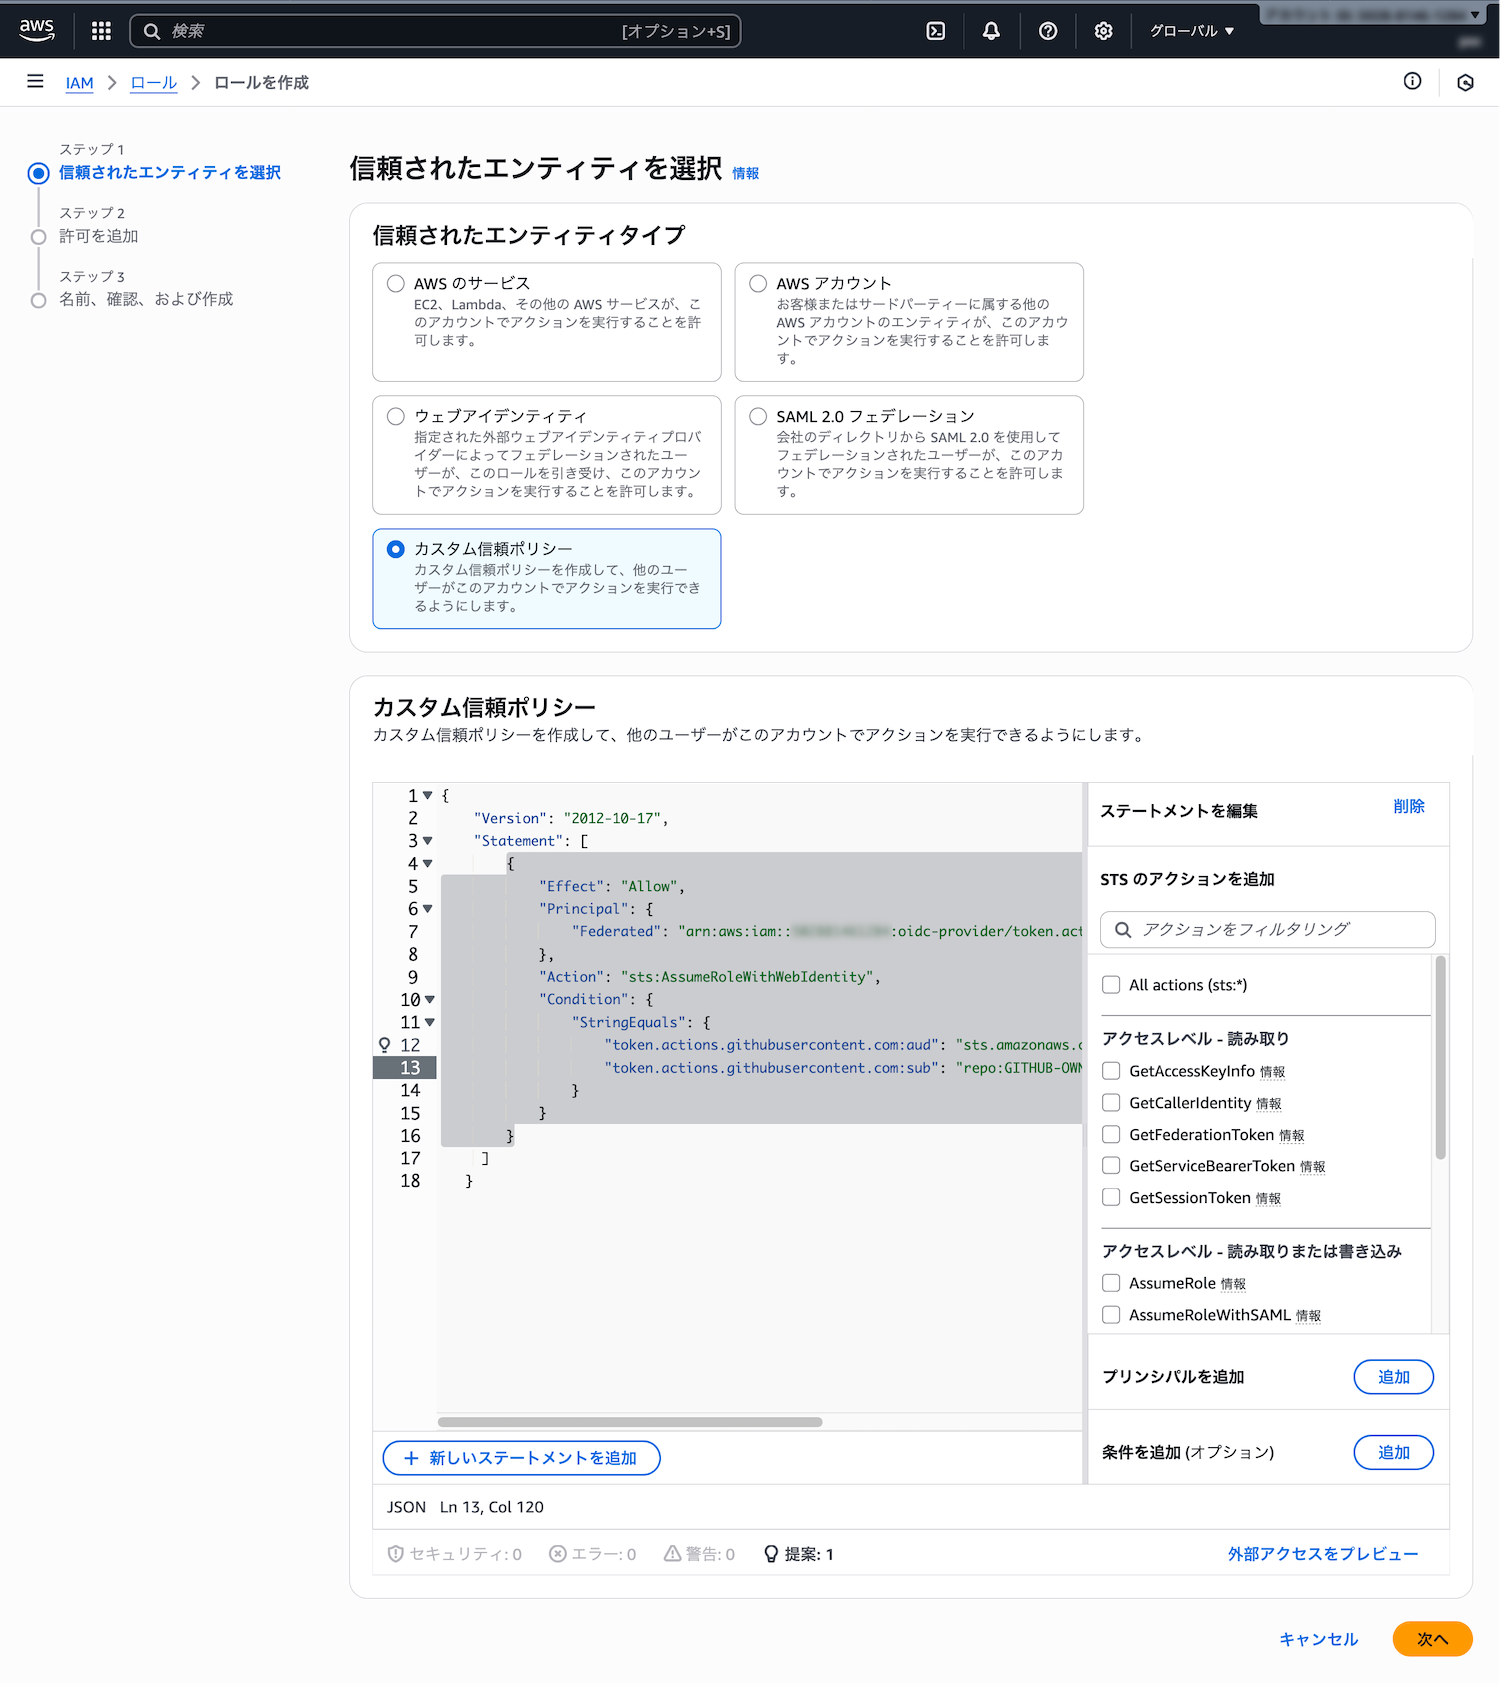Open the notifications bell
Screen dimensions: 1500x1686
point(991,31)
